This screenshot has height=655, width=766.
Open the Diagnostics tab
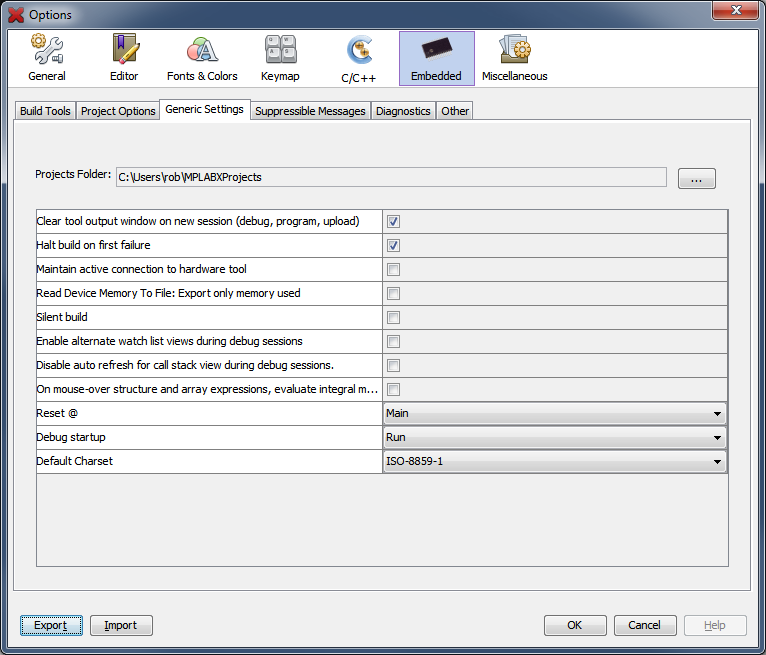[403, 111]
